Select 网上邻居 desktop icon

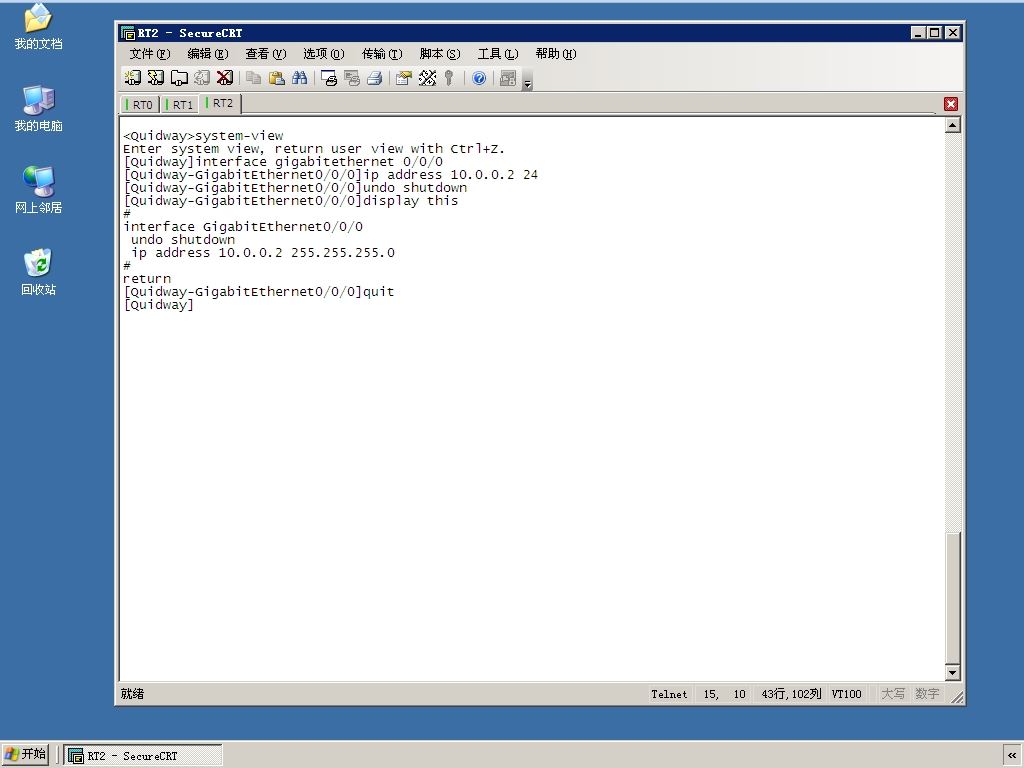39,190
